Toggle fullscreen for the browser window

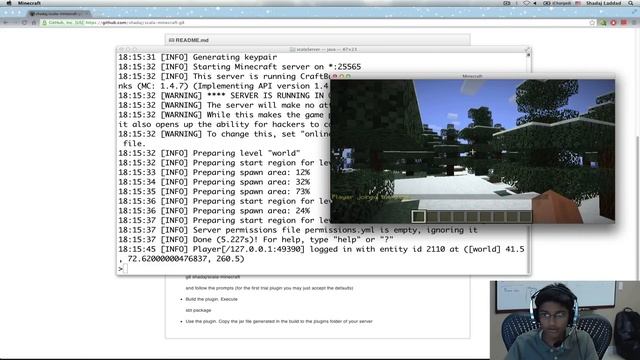coord(636,12)
